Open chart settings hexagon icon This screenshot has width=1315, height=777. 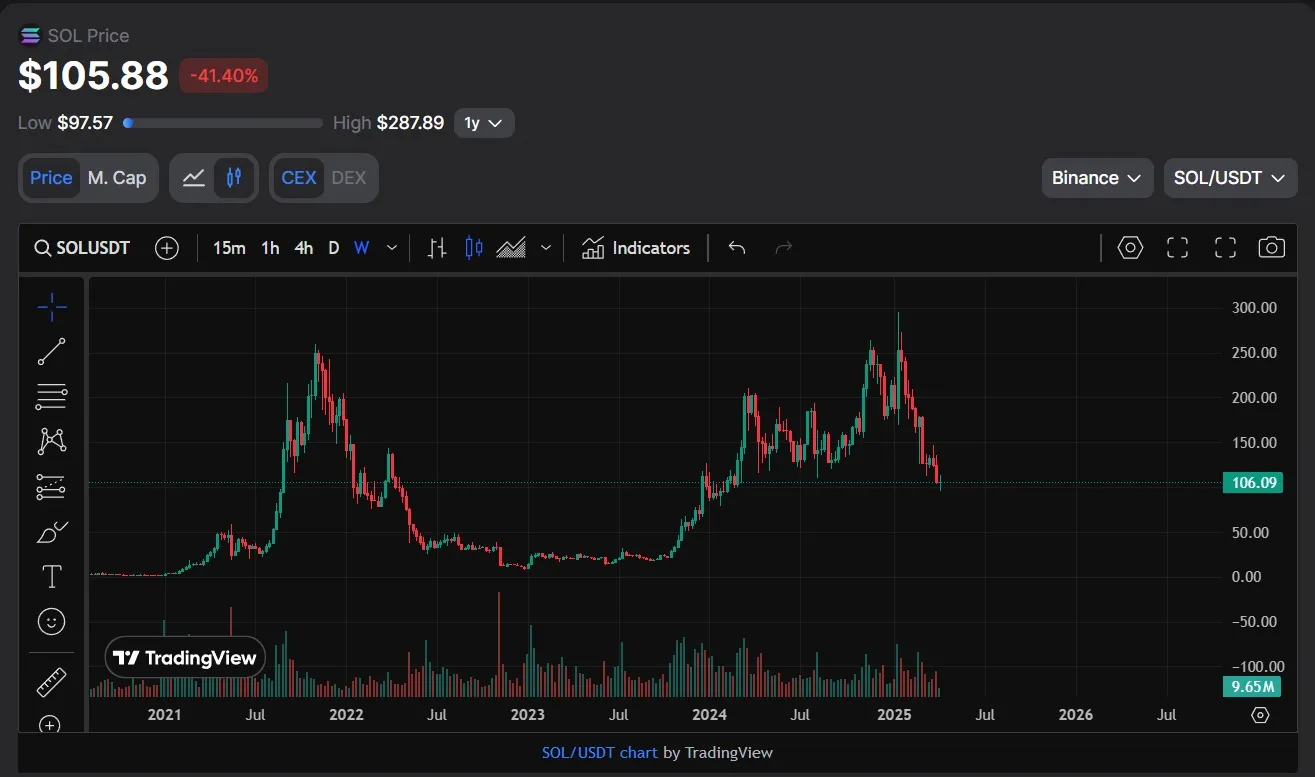[1130, 248]
